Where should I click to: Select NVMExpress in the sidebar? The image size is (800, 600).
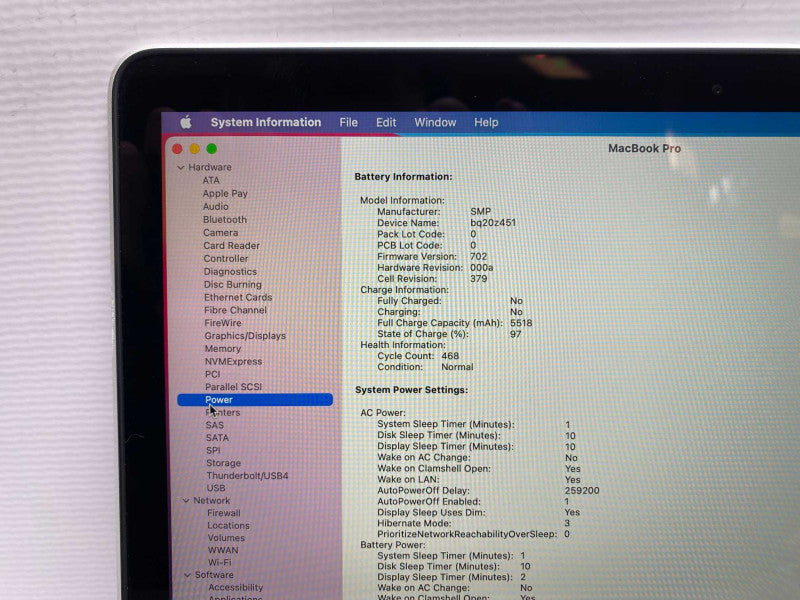(233, 361)
